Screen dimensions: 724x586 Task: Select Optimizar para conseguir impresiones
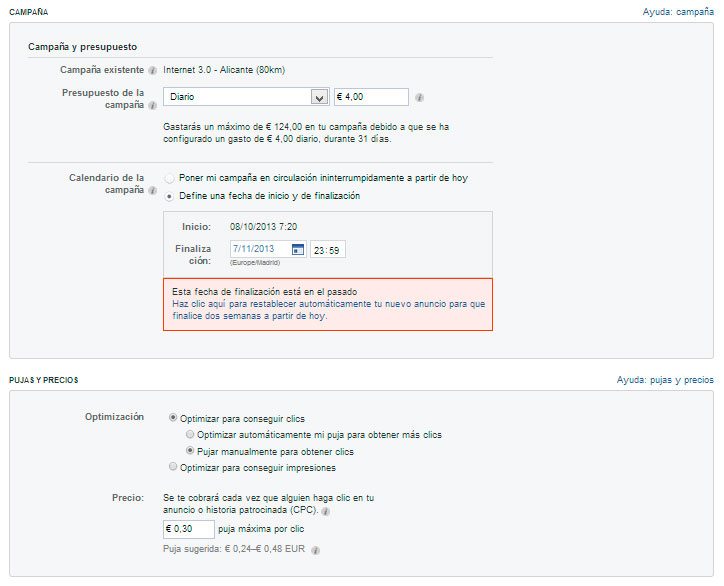pos(173,466)
